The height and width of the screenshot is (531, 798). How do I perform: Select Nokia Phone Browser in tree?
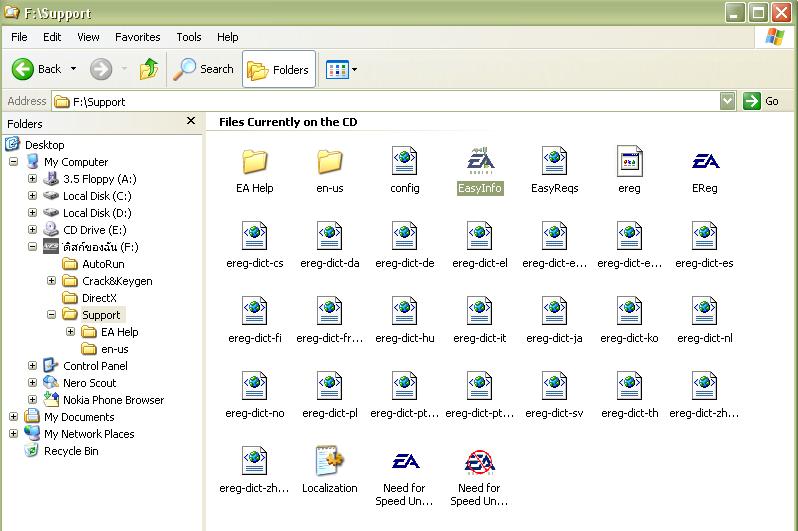click(113, 400)
